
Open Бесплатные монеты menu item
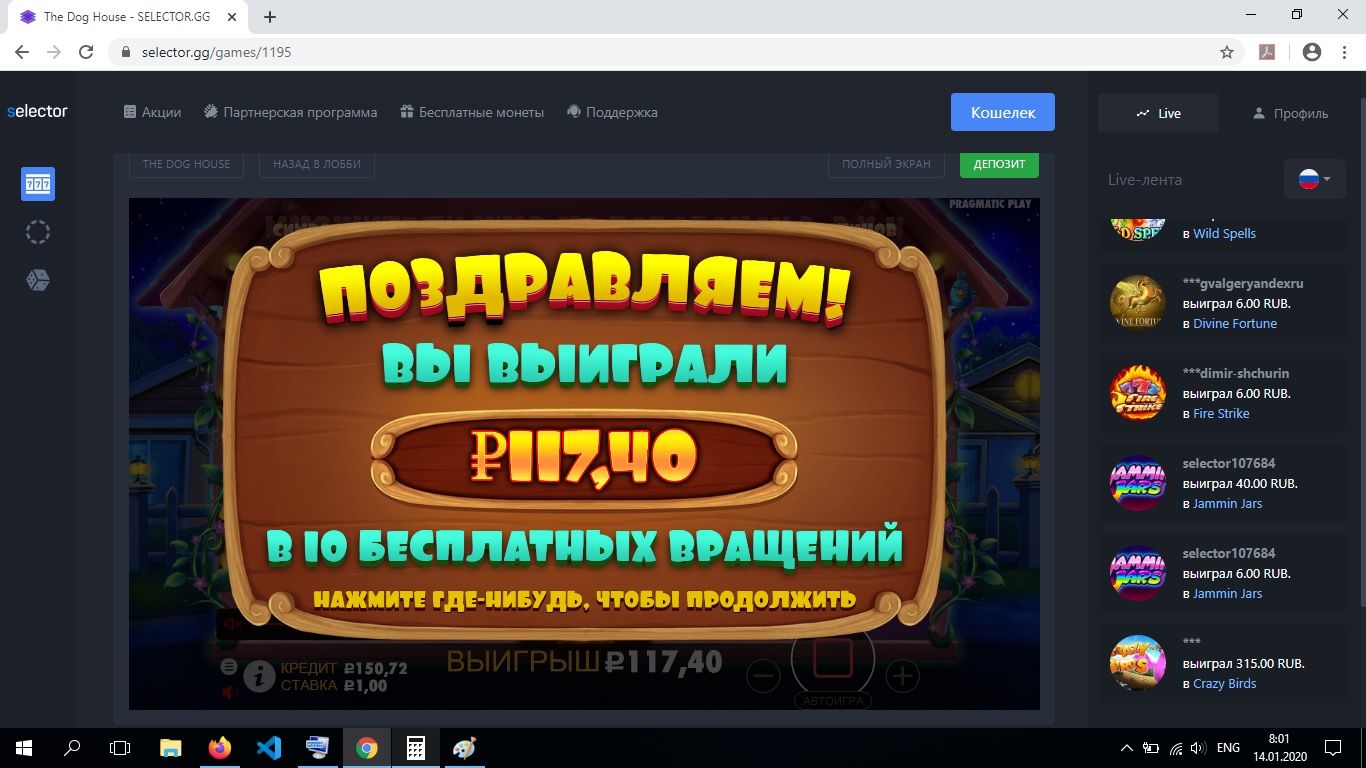pos(472,112)
